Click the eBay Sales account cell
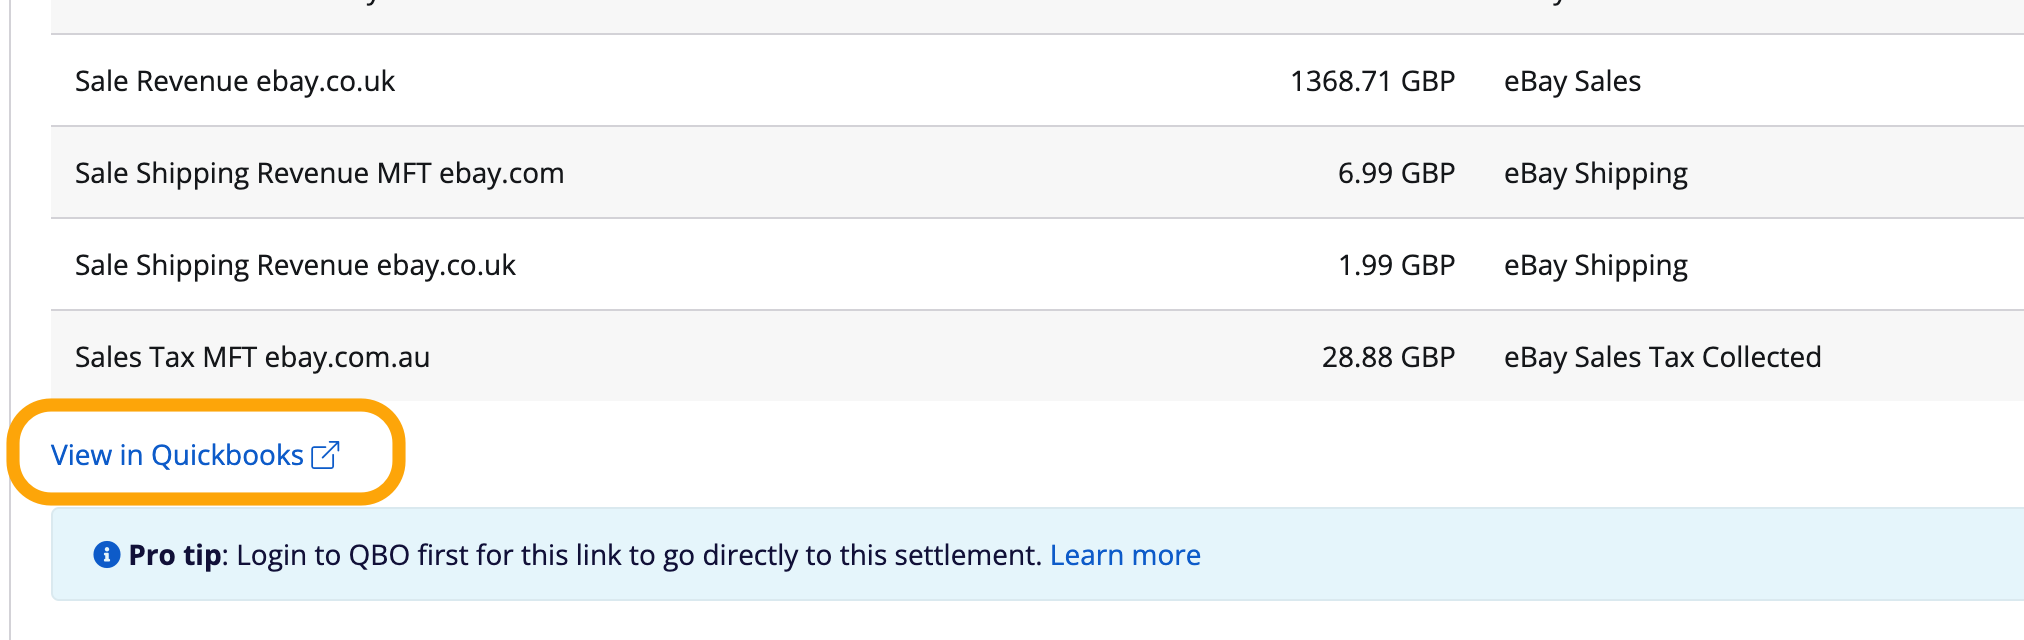 point(1572,81)
